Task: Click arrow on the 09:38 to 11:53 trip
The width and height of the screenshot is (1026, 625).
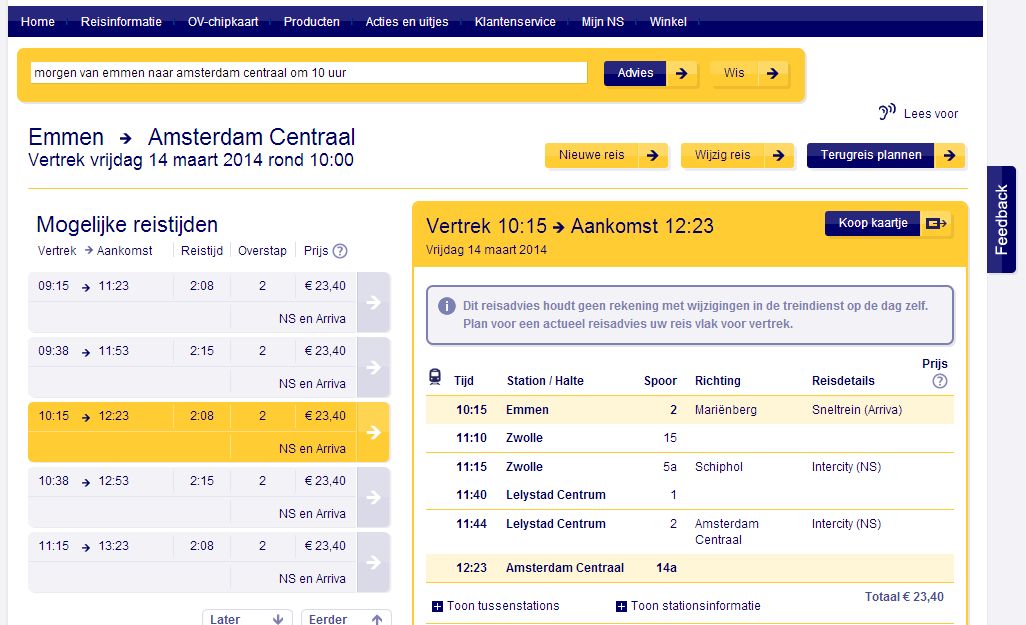Action: coord(373,367)
